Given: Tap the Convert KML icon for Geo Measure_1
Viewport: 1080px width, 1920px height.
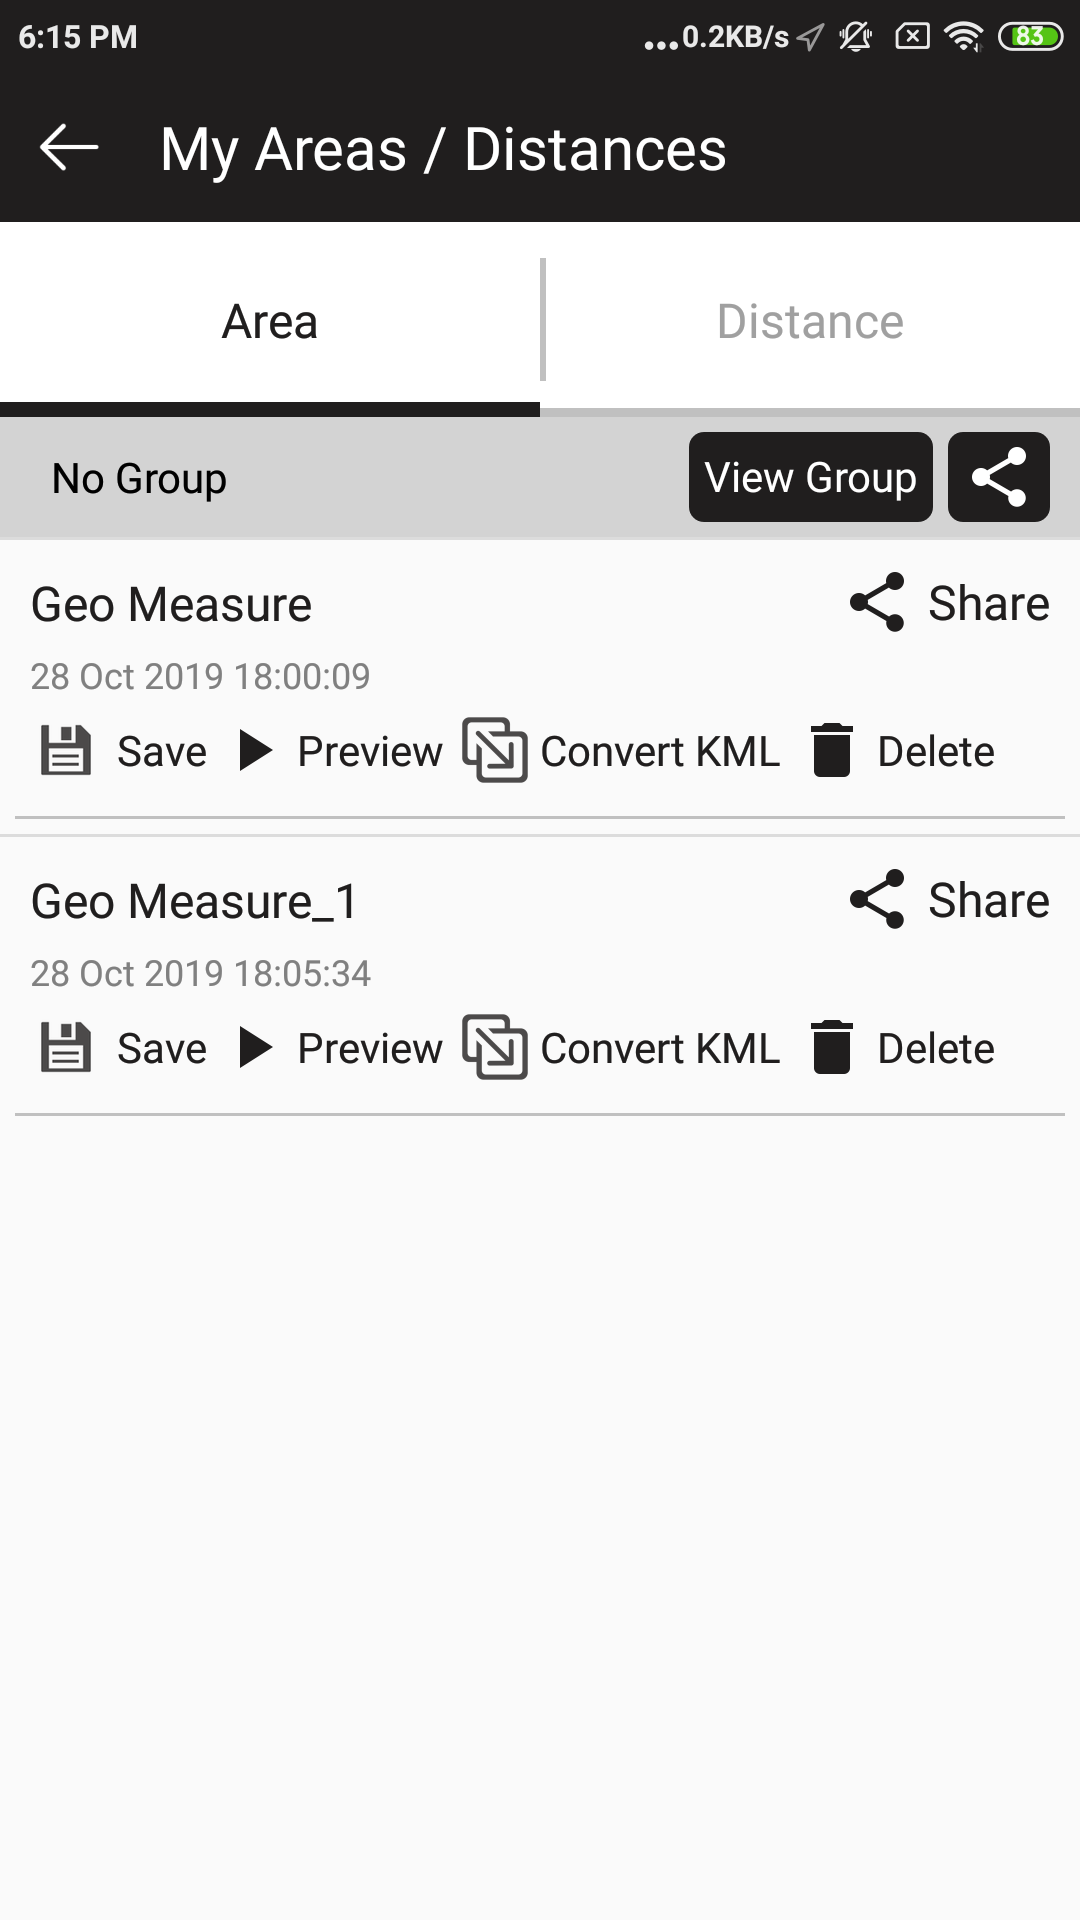Looking at the screenshot, I should pos(495,1047).
